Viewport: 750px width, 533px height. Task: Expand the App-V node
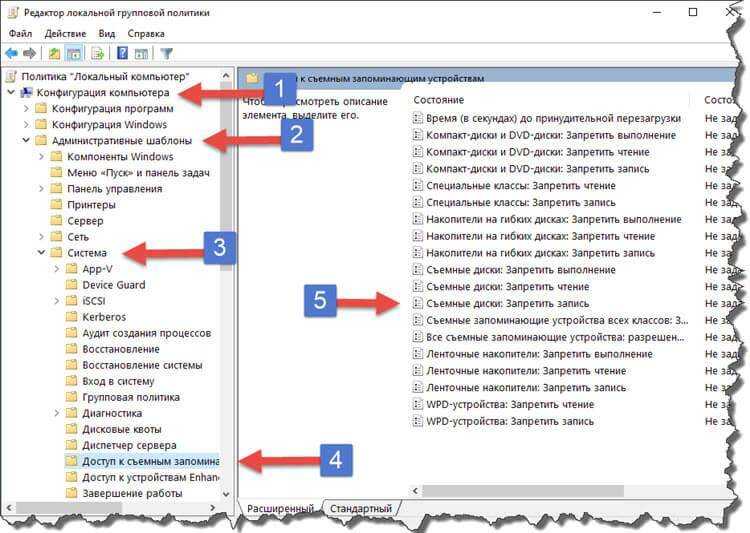pyautogui.click(x=57, y=269)
